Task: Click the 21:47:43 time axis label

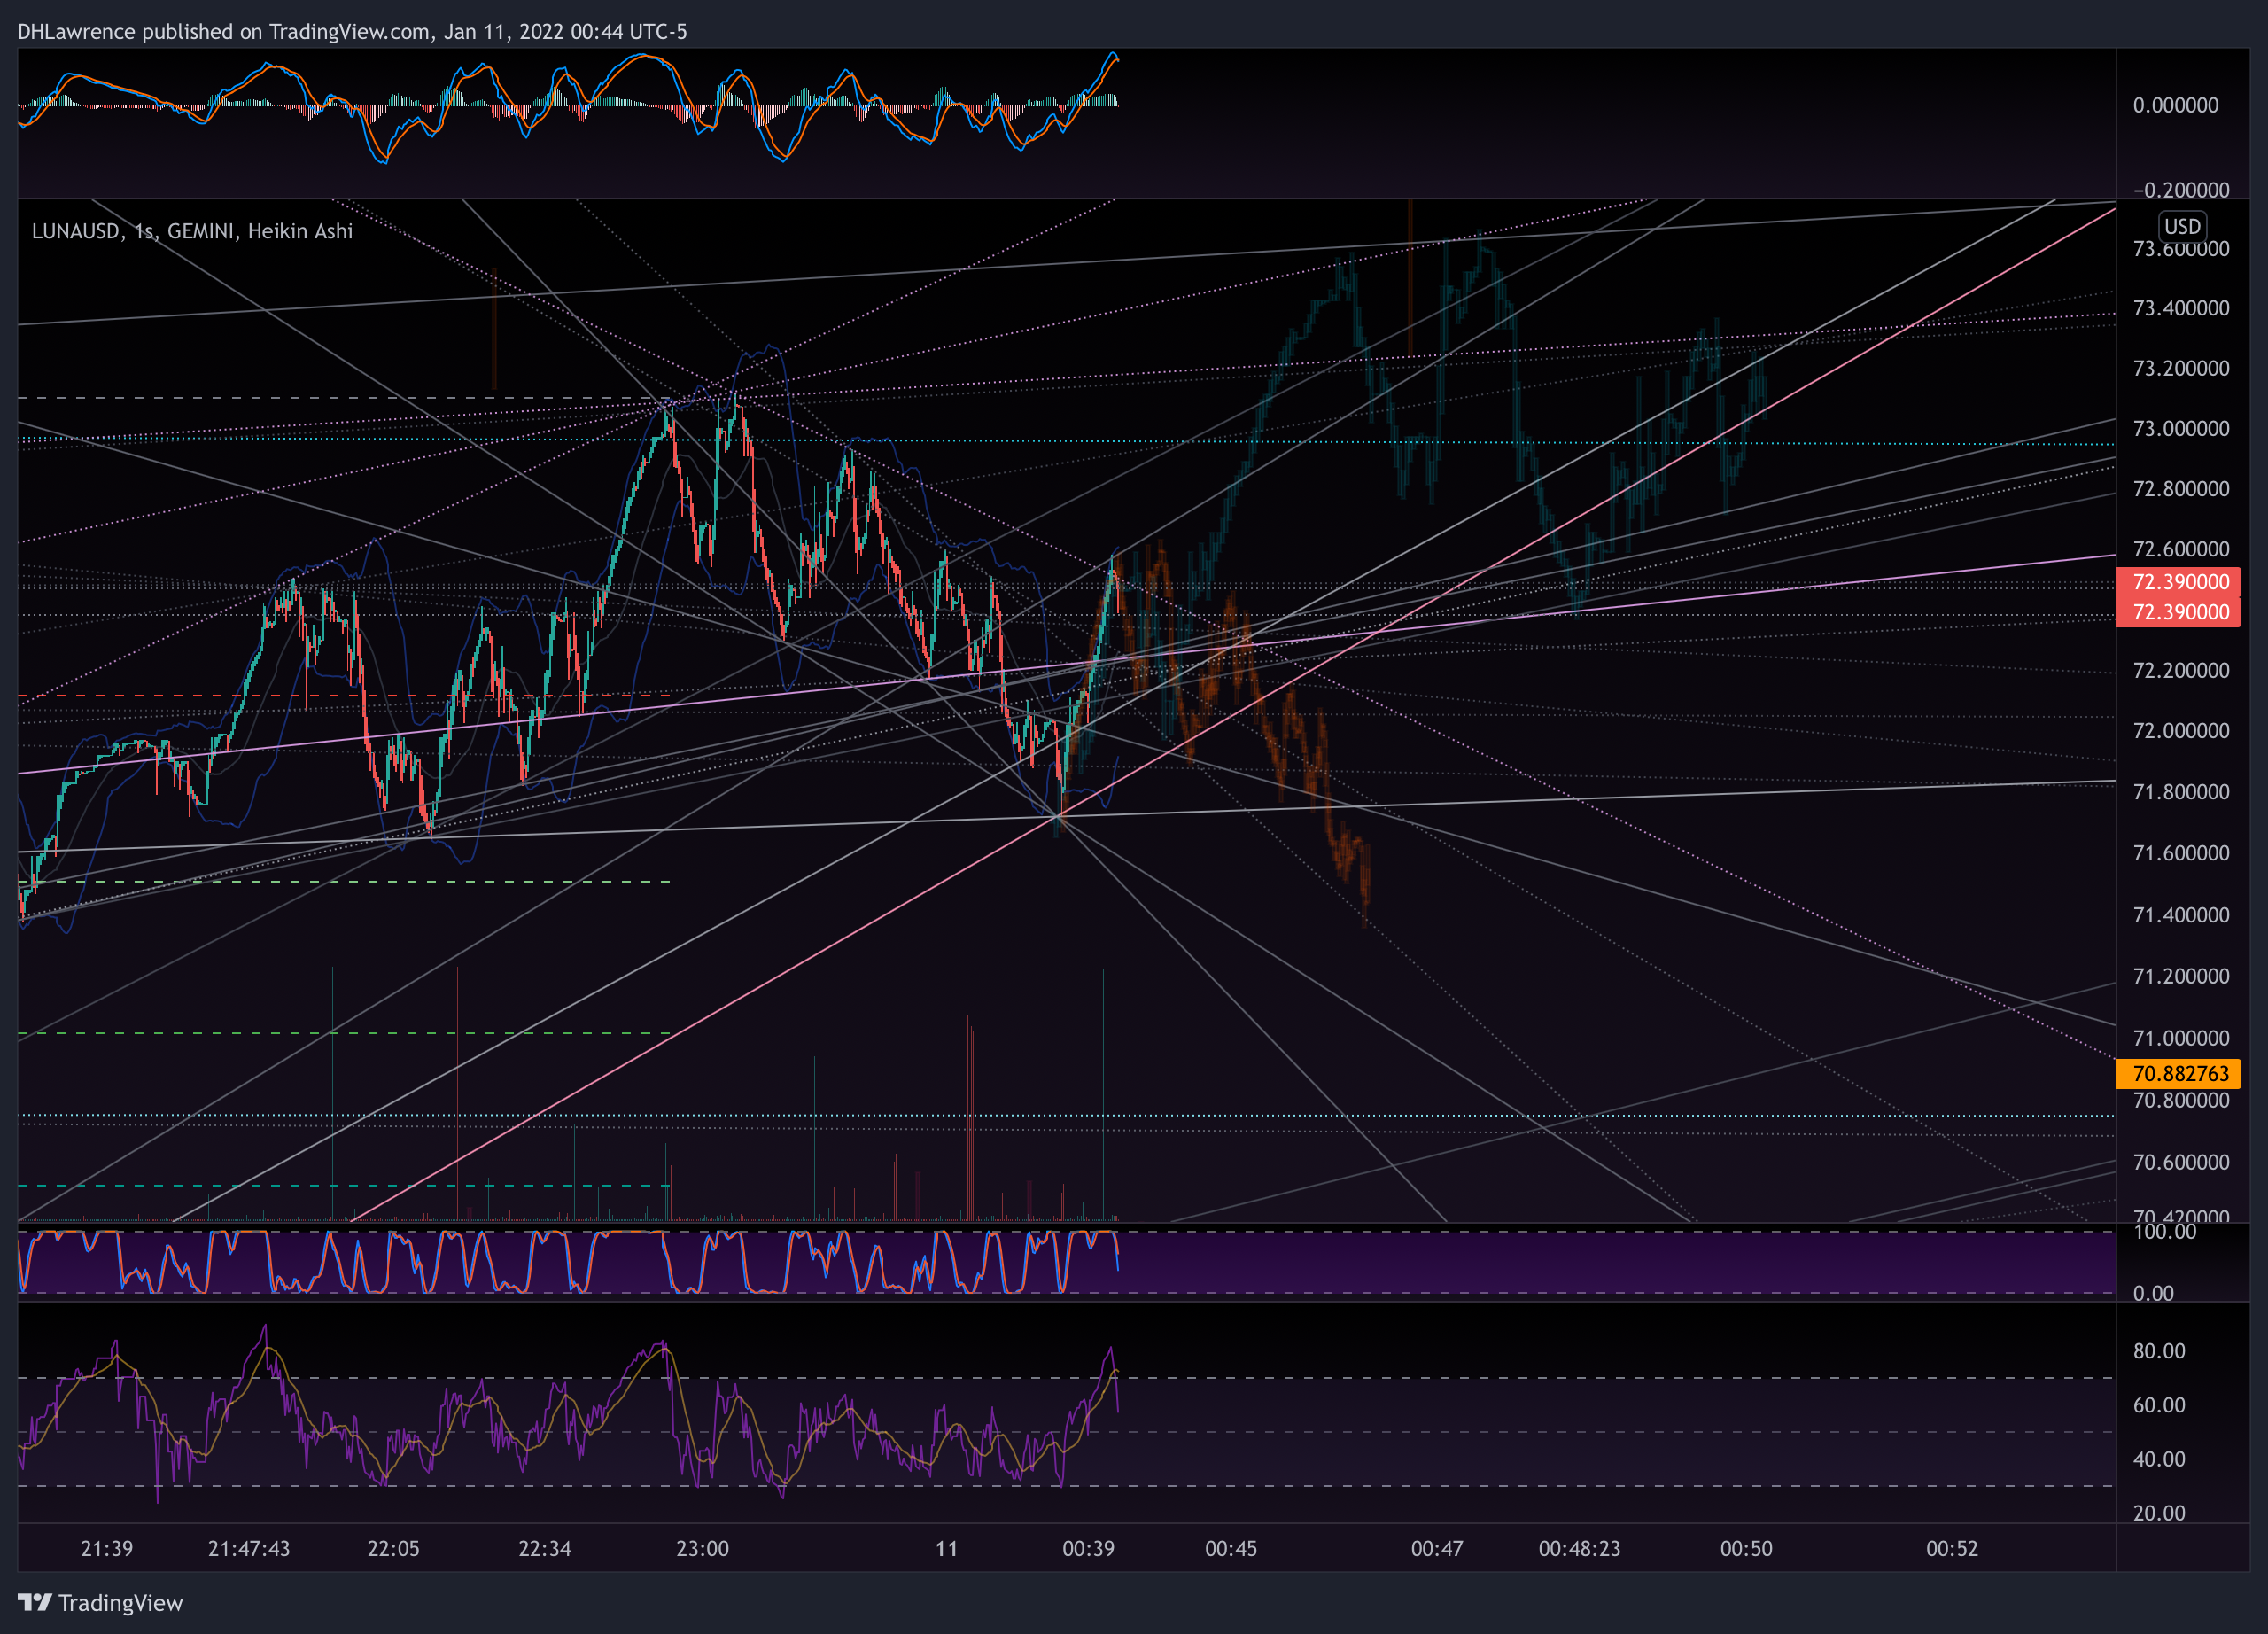Action: coord(249,1548)
